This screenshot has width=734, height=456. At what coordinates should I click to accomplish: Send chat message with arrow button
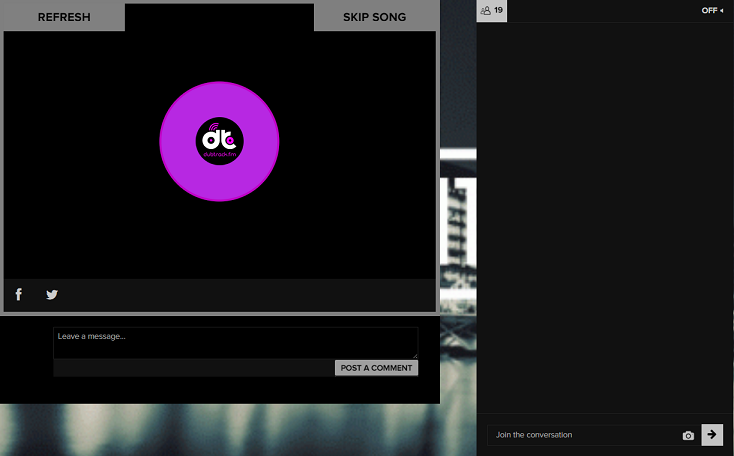712,434
